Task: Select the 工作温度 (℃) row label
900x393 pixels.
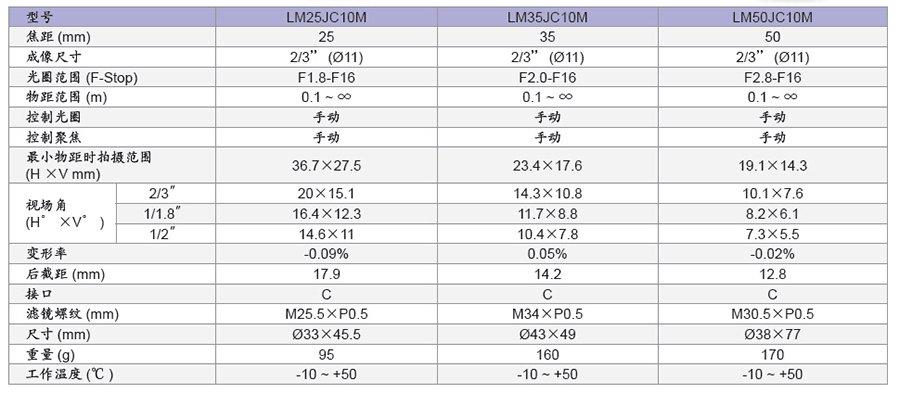Action: (x=70, y=375)
